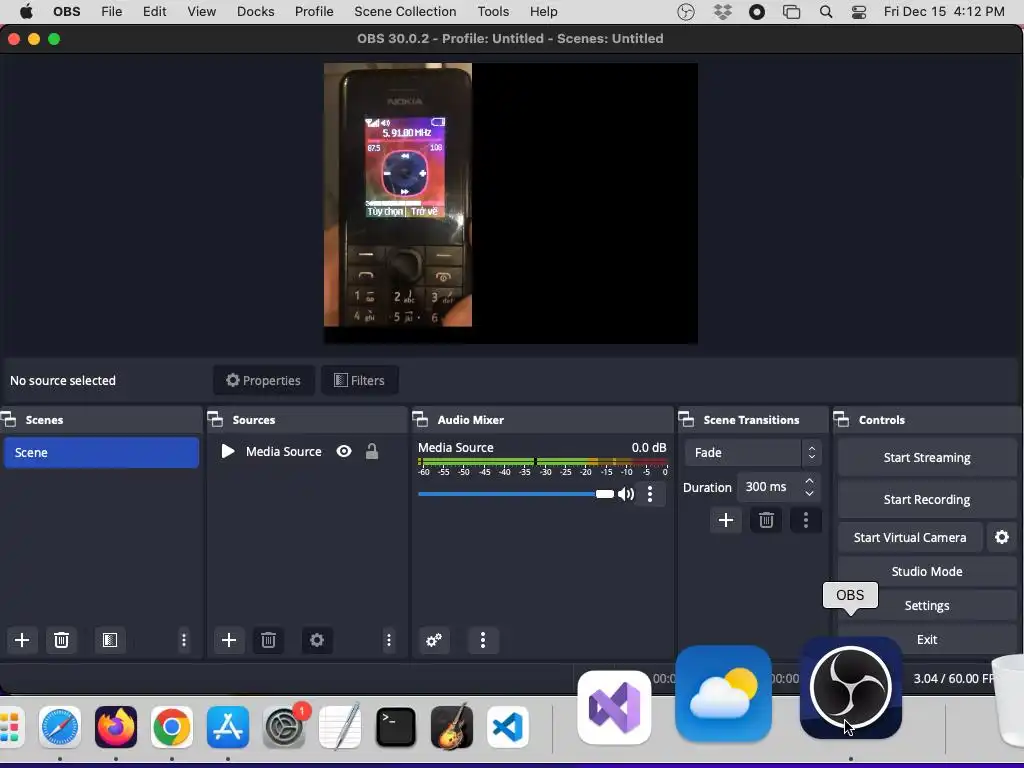The width and height of the screenshot is (1024, 768).
Task: Open Audio Mixer dock three-dot menu
Action: click(483, 640)
